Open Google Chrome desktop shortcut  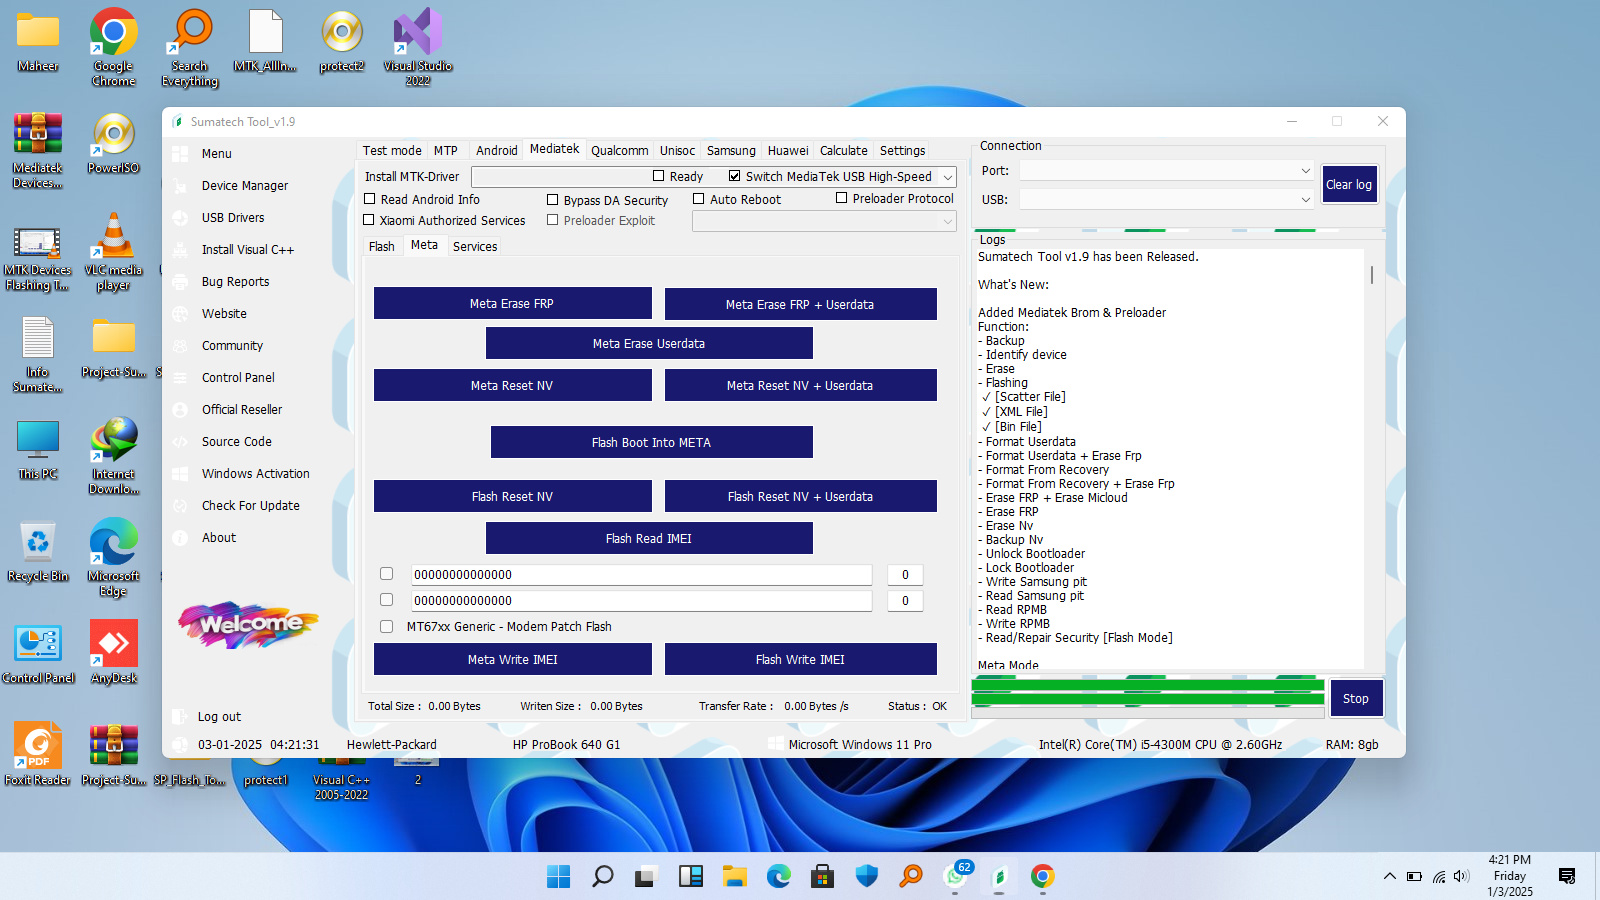pyautogui.click(x=114, y=46)
